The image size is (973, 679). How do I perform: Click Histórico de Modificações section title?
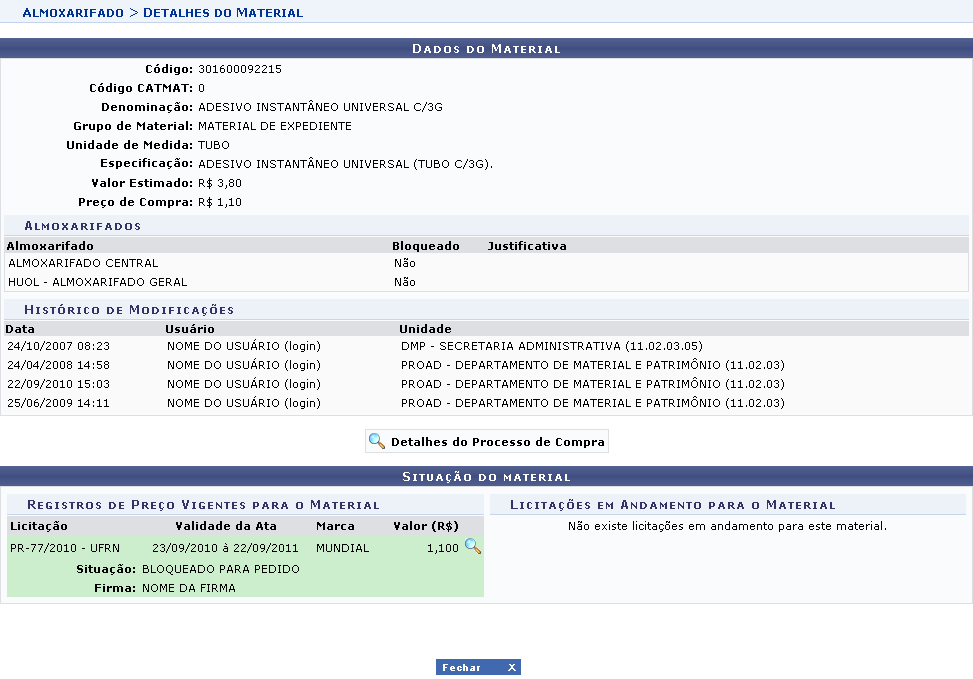pos(129,310)
